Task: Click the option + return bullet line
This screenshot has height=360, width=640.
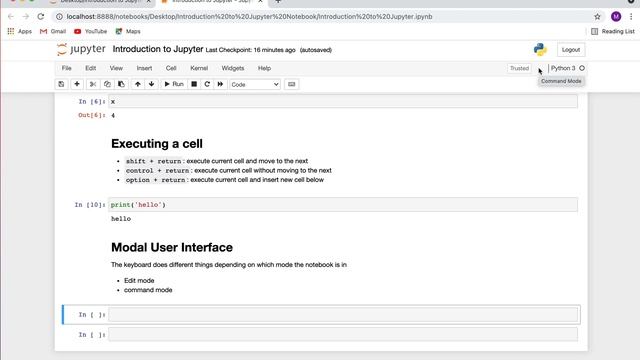Action: click(x=224, y=180)
